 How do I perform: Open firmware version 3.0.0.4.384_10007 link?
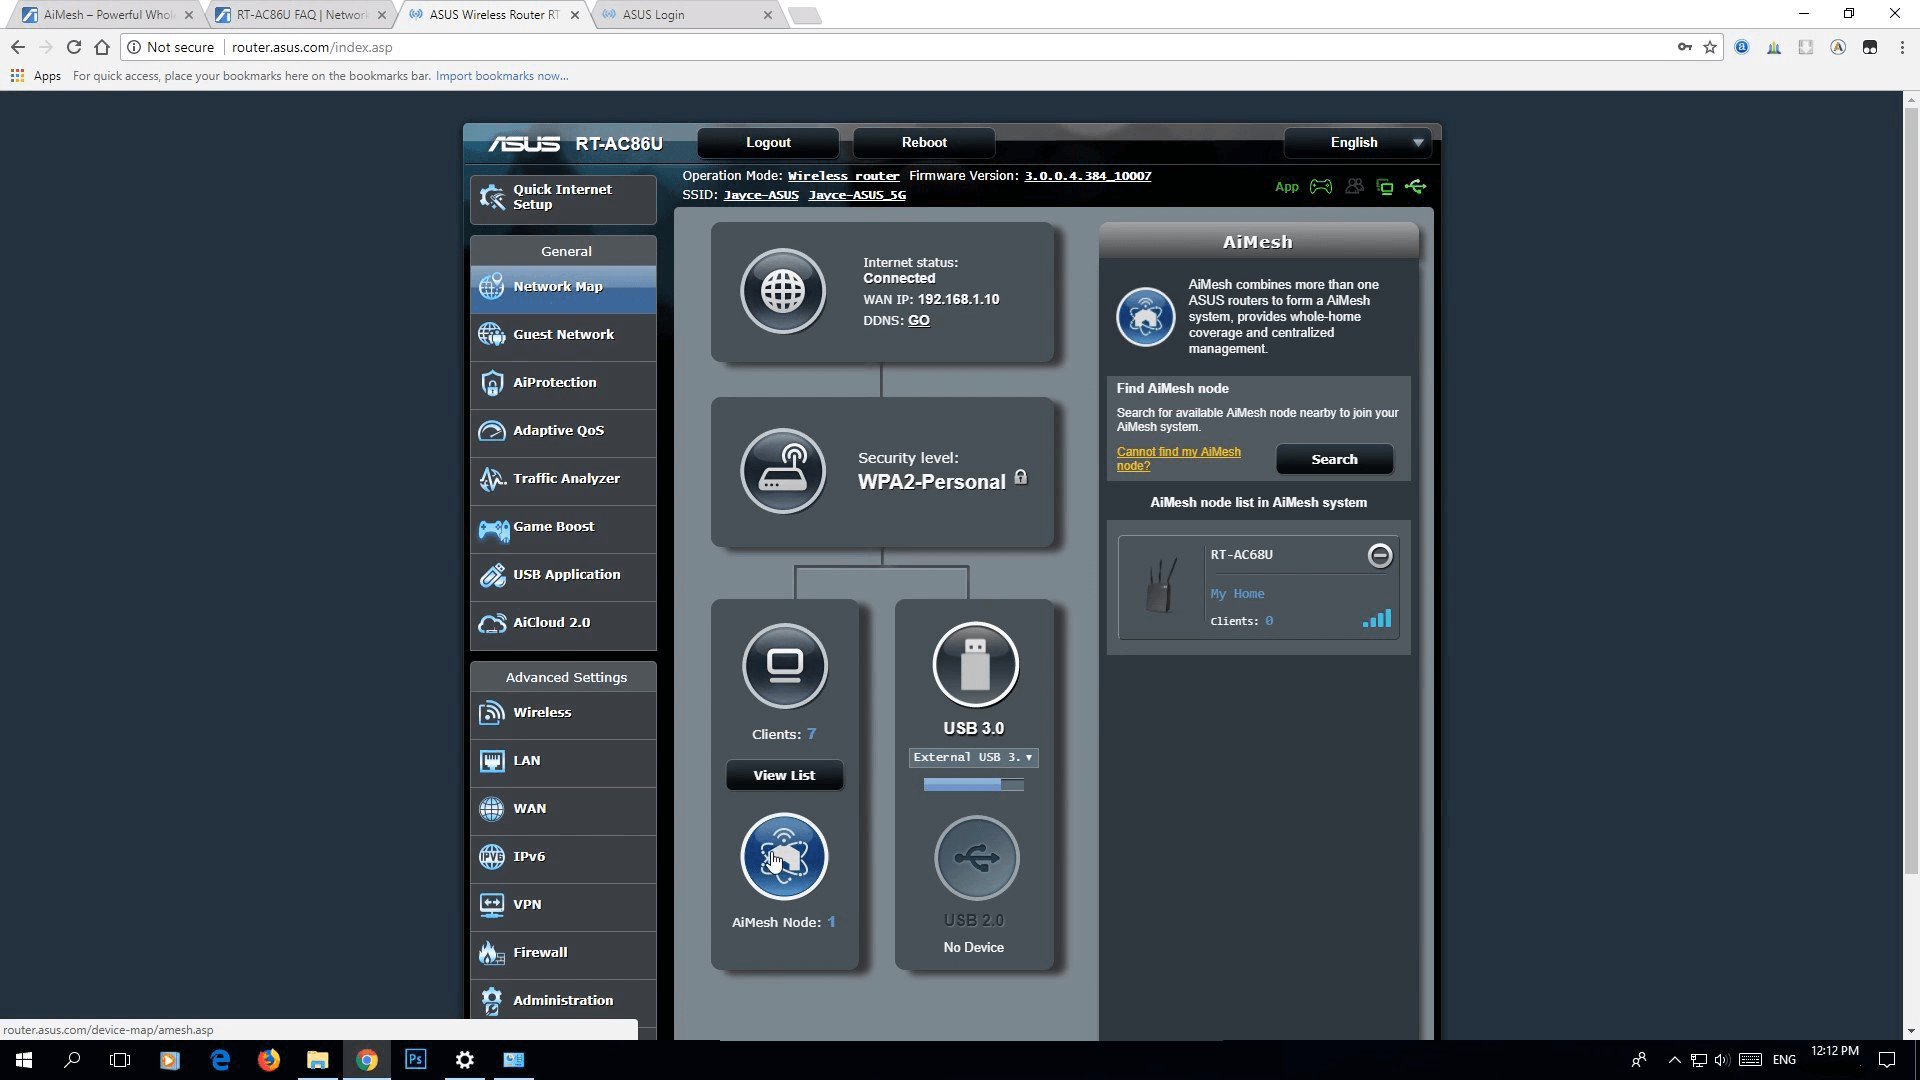(1087, 176)
